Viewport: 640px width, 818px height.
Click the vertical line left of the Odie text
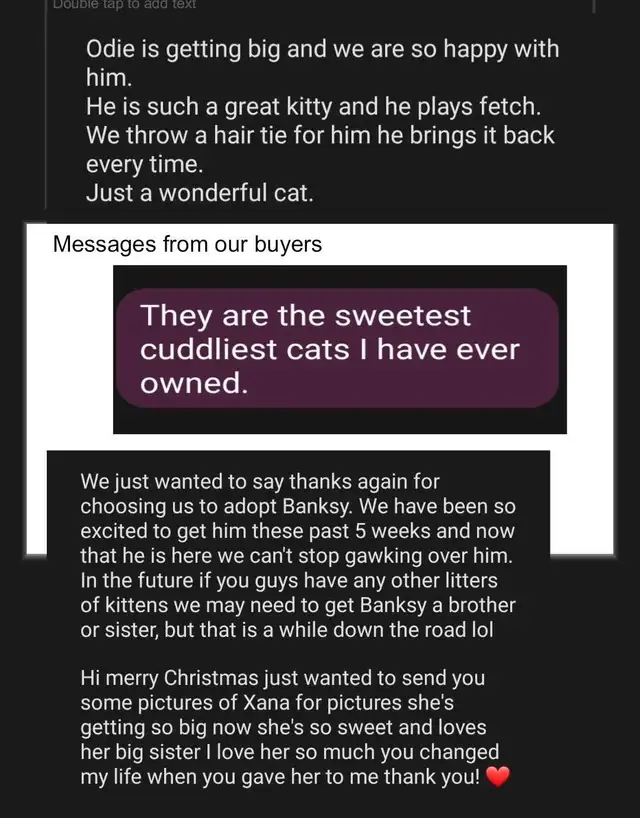[x=46, y=104]
